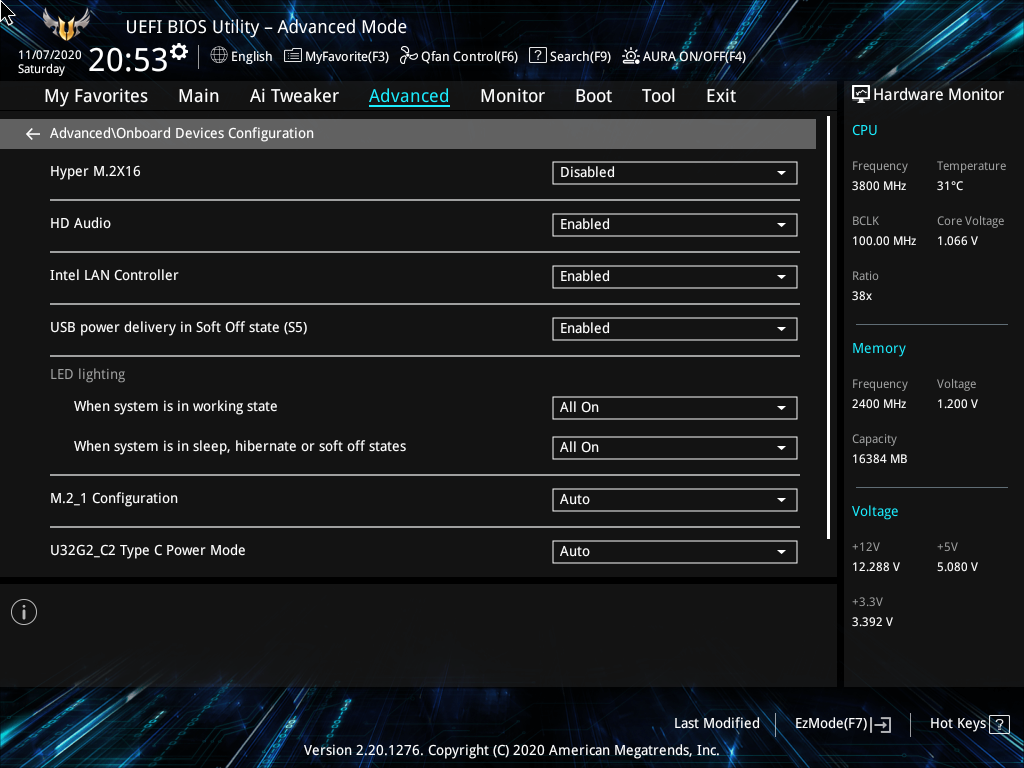1024x768 pixels.
Task: Click CPU frequency value 3800 MHz
Action: tap(879, 186)
